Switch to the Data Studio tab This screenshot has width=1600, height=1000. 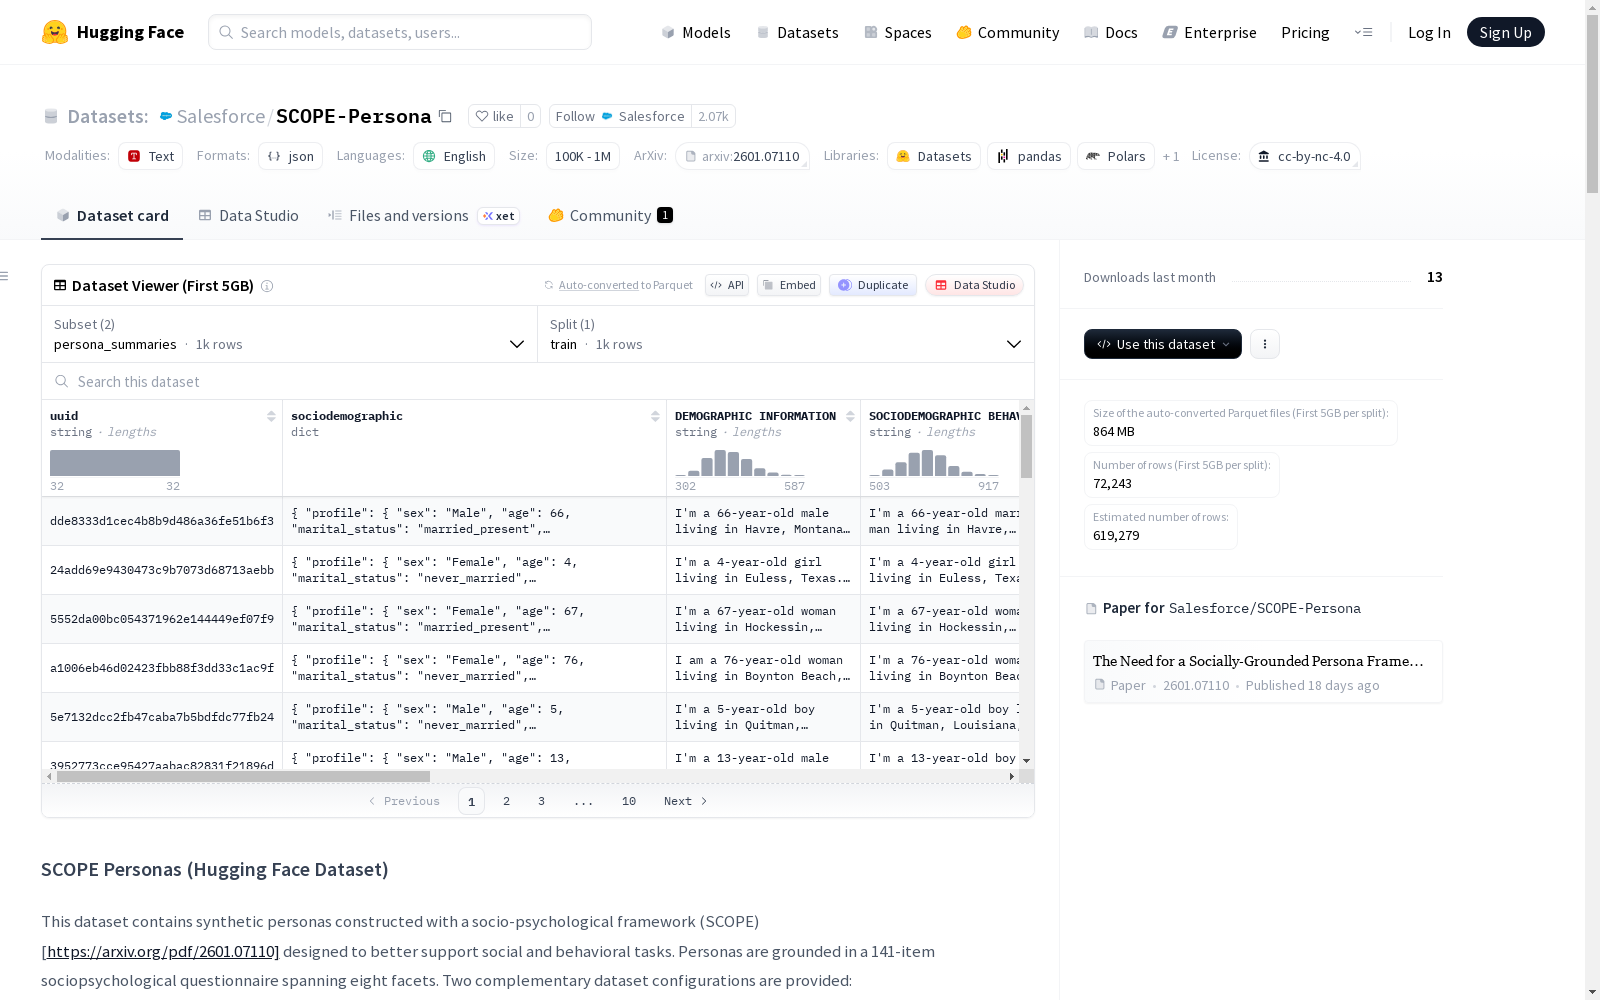click(248, 216)
